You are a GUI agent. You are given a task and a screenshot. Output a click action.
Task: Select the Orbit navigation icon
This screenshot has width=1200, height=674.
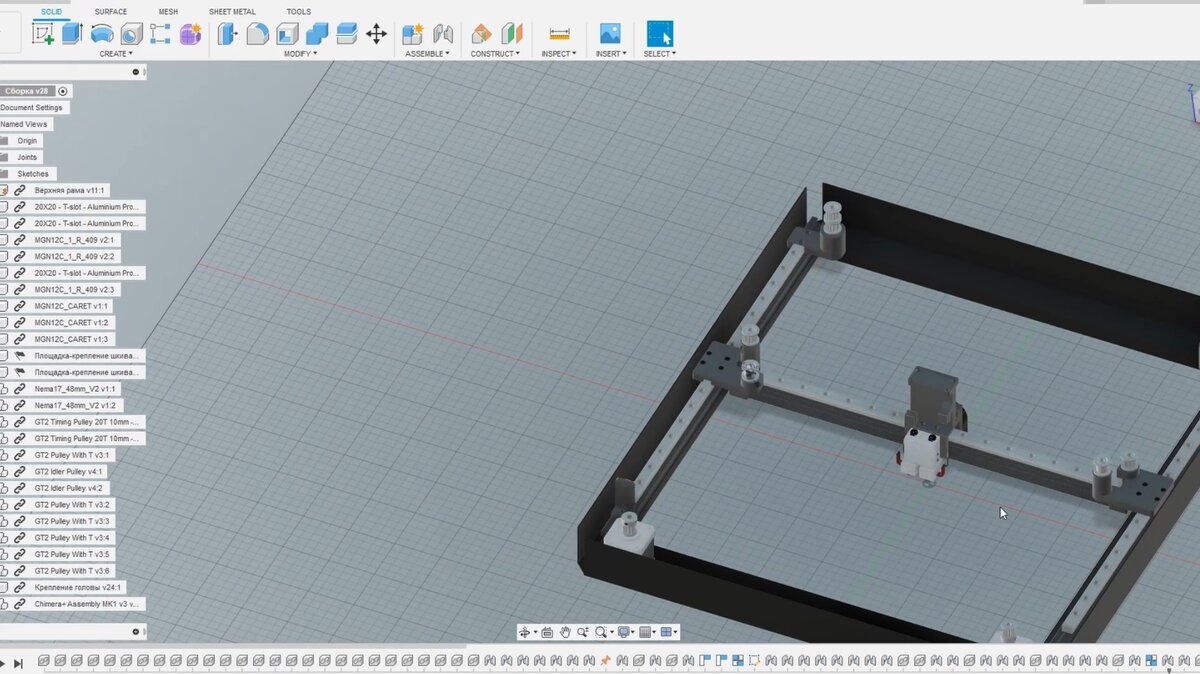524,632
